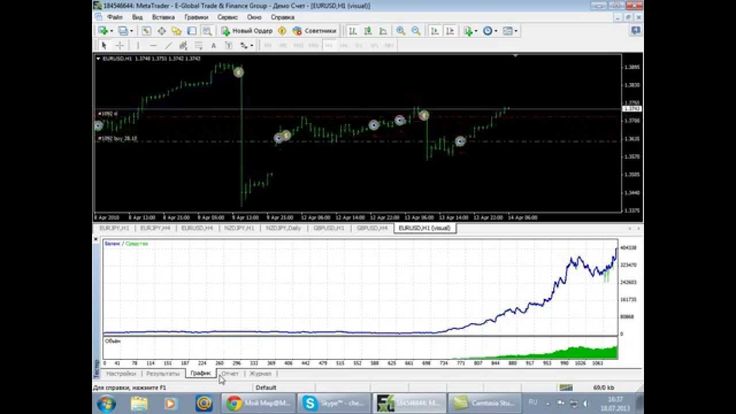The height and width of the screenshot is (414, 736).
Task: Switch to EURUSD,H4 chart tab
Action: click(197, 228)
